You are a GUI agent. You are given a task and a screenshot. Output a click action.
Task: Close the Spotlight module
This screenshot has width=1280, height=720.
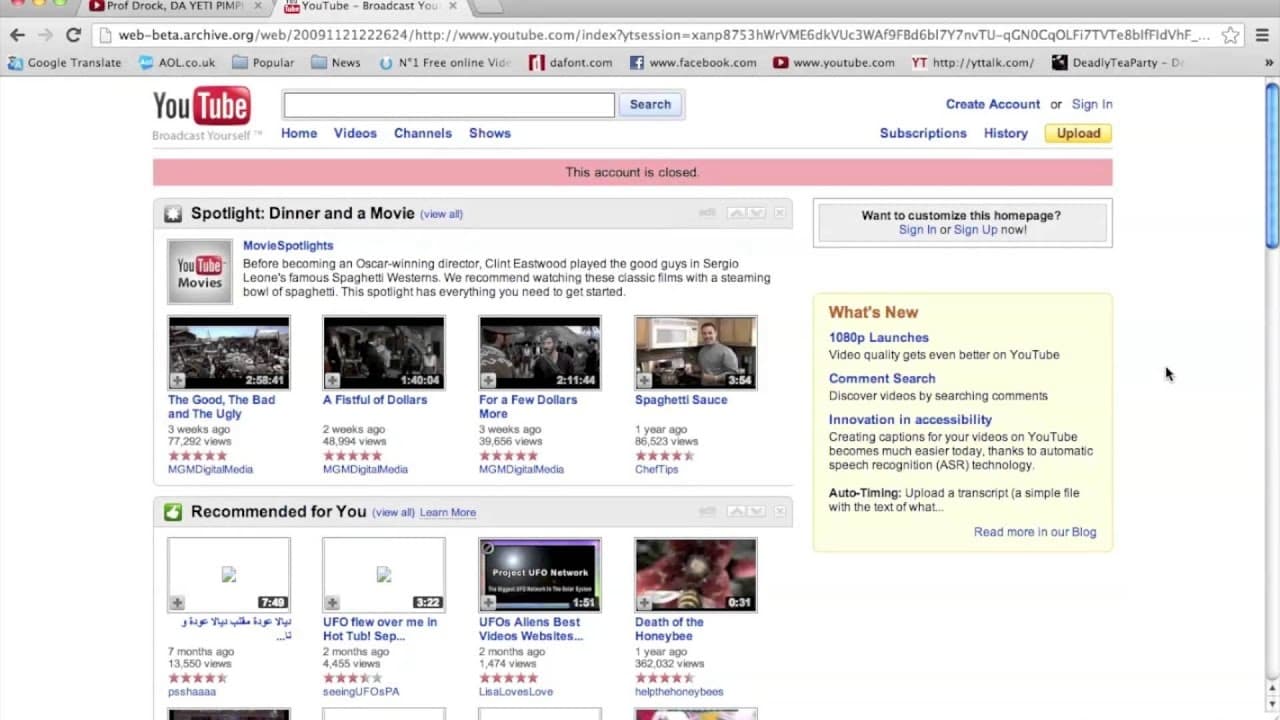(x=780, y=213)
